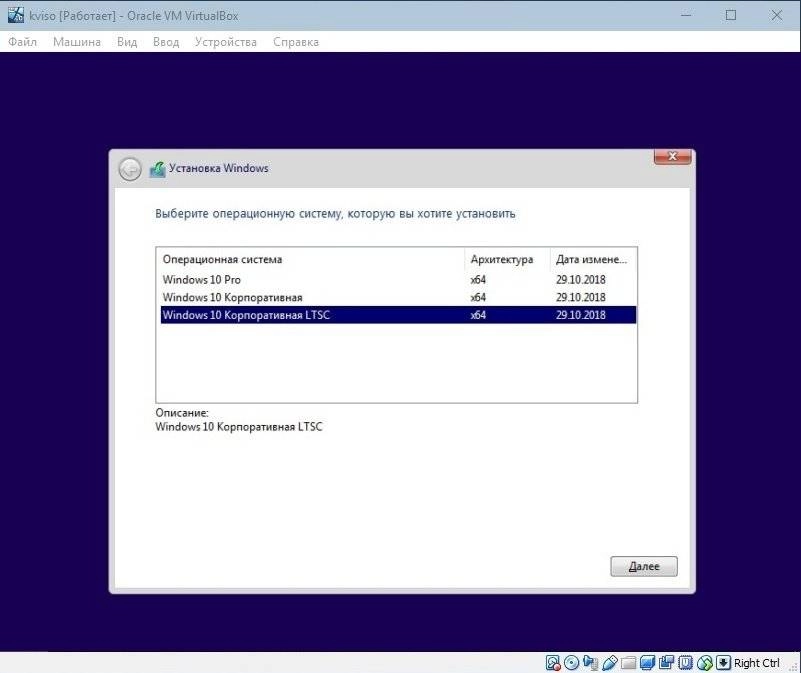Click the Дата измене... column header
This screenshot has height=673, width=801.
(x=593, y=260)
